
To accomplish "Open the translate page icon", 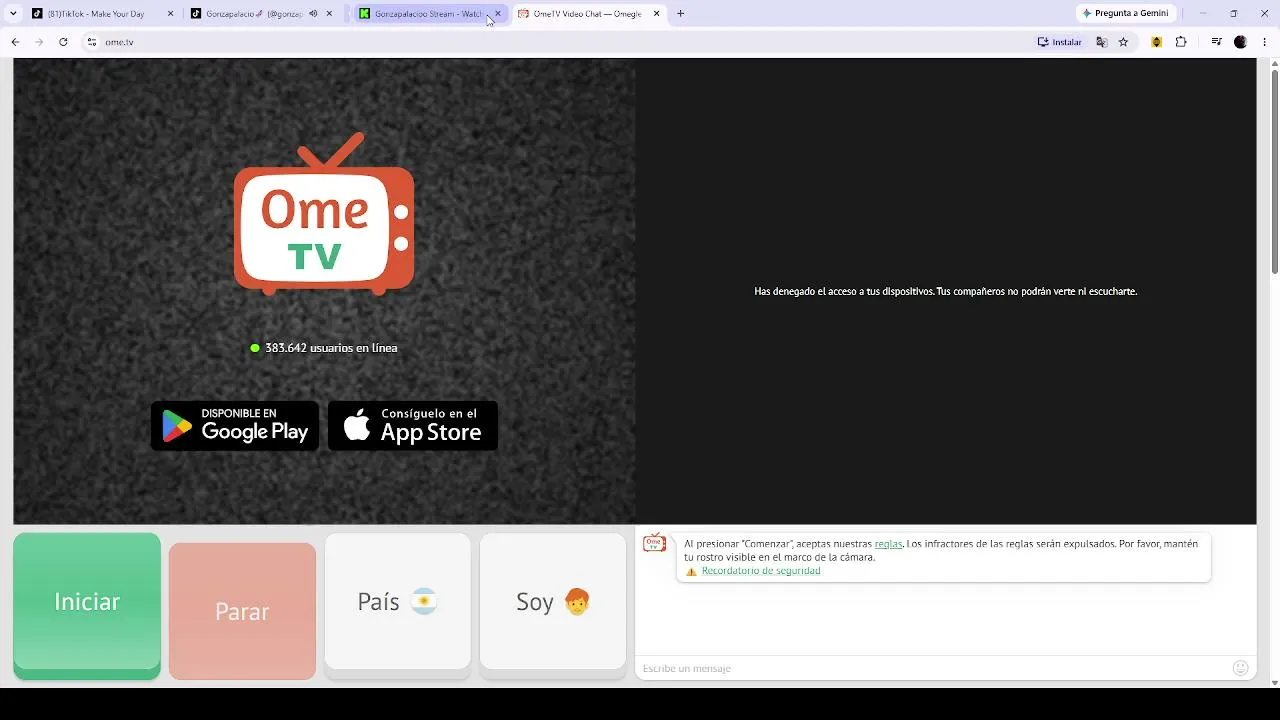I will 1101,42.
